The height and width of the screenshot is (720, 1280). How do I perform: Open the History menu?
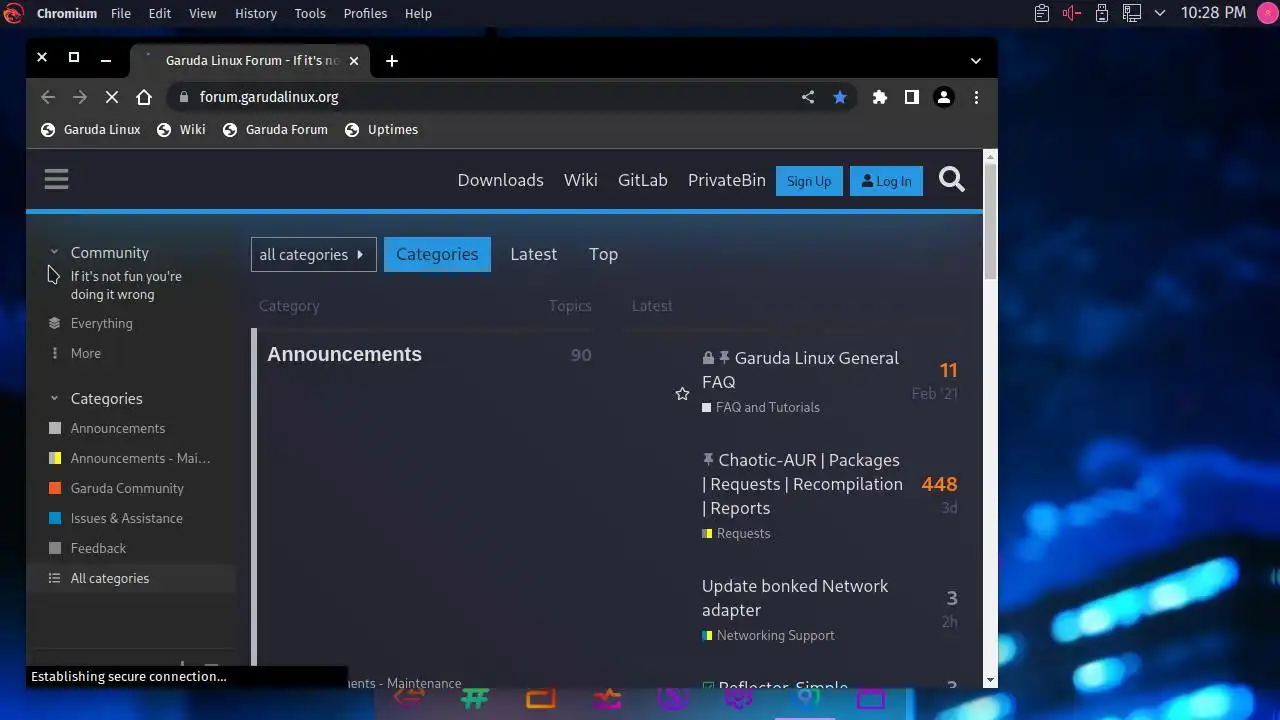point(255,13)
